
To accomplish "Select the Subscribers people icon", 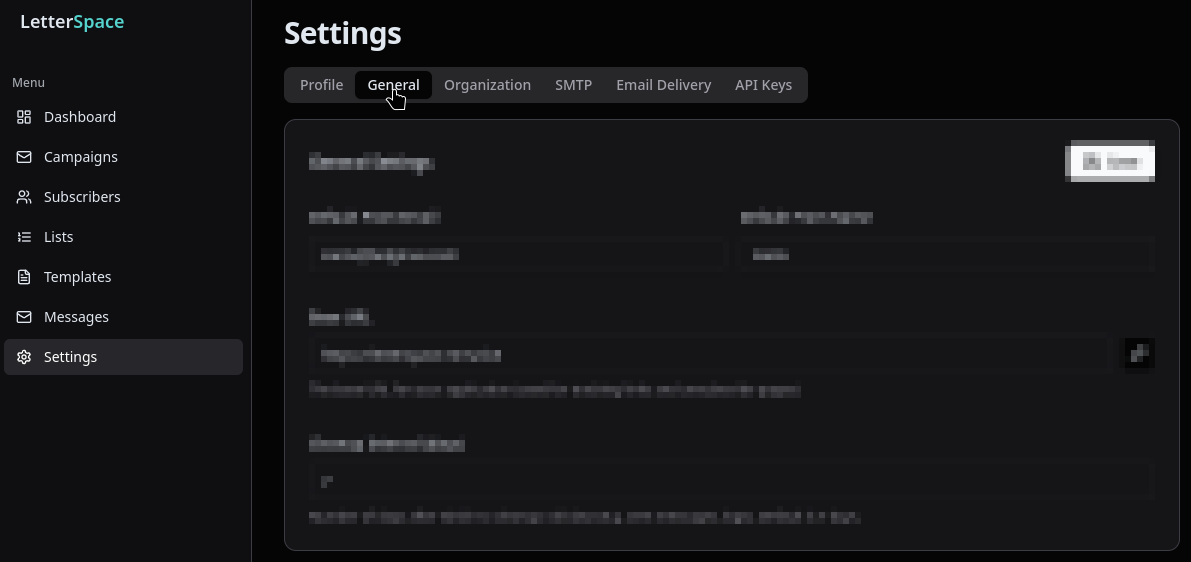I will pos(24,197).
